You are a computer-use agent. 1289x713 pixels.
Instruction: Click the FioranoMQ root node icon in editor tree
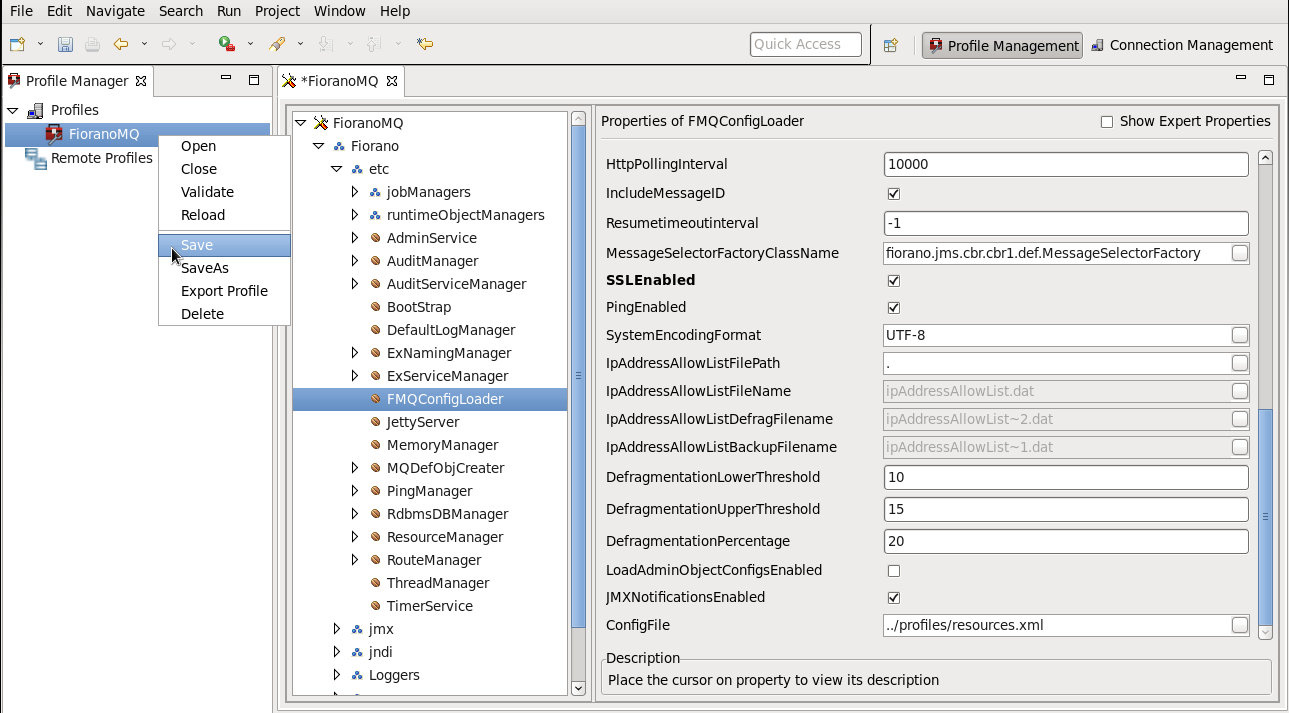tap(321, 123)
